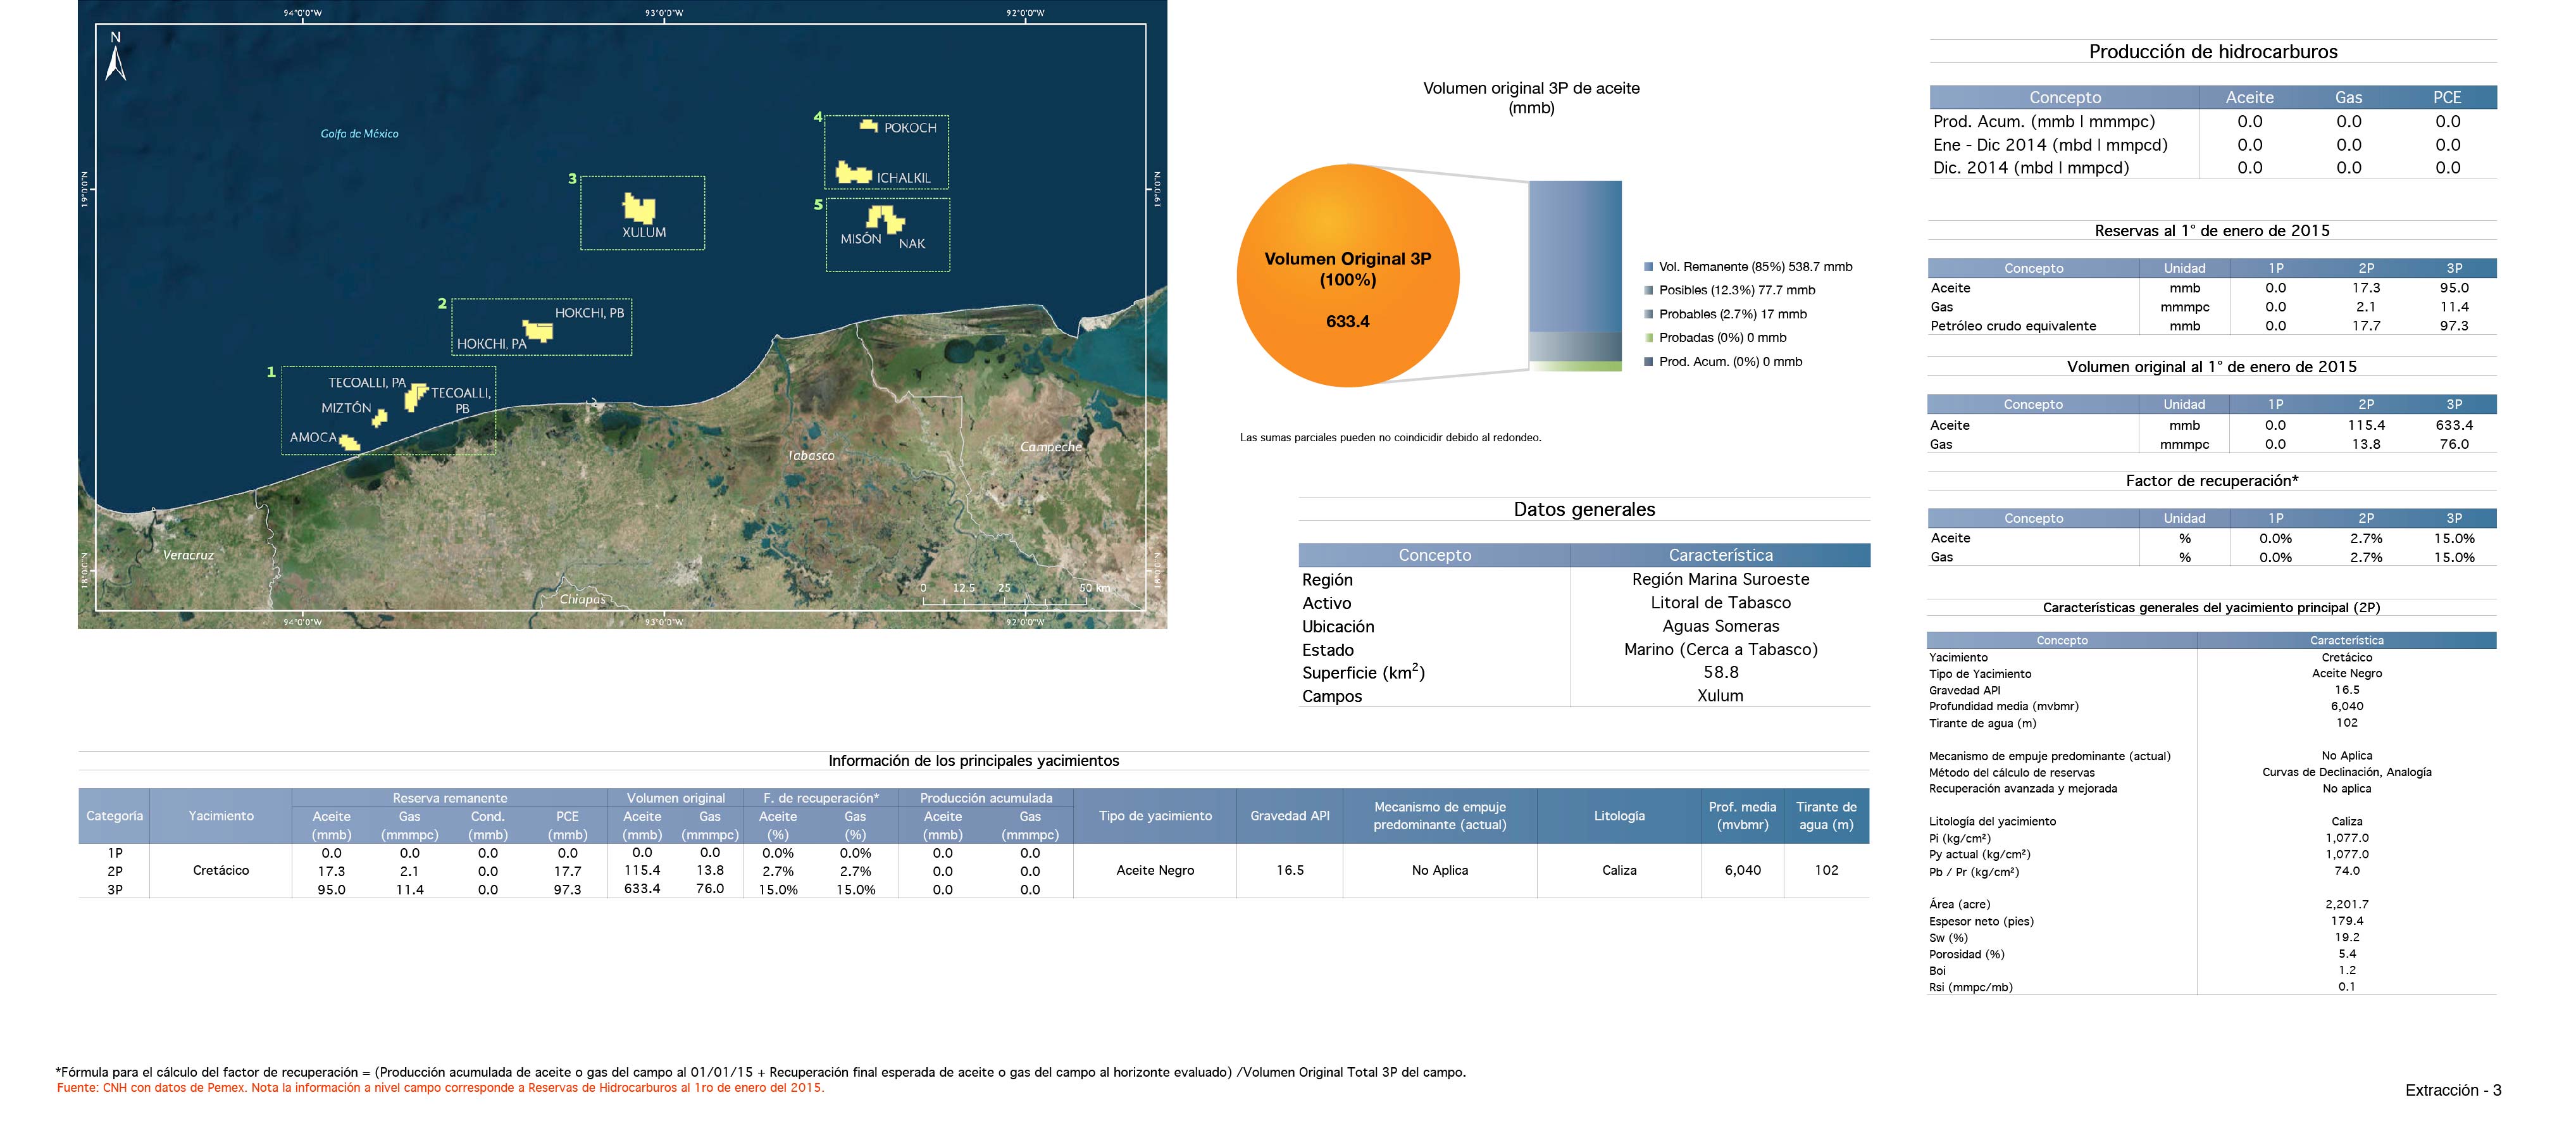
Task: Click the AMOCA field yellow marker
Action: (x=349, y=442)
